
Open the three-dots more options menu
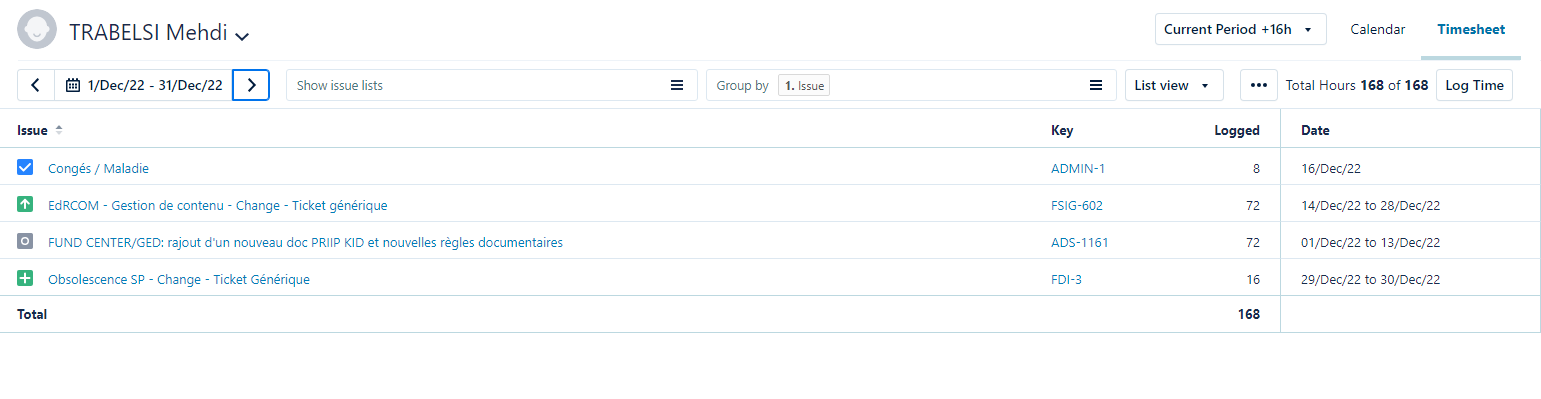pos(1259,85)
